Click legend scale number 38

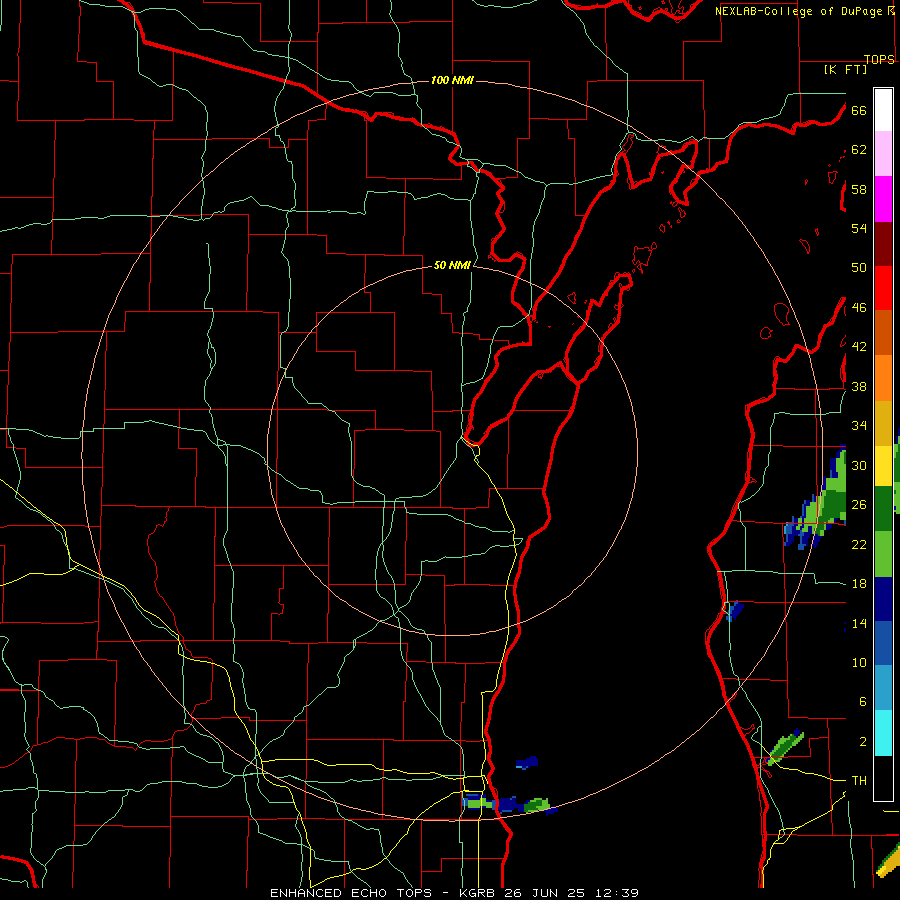[x=859, y=386]
